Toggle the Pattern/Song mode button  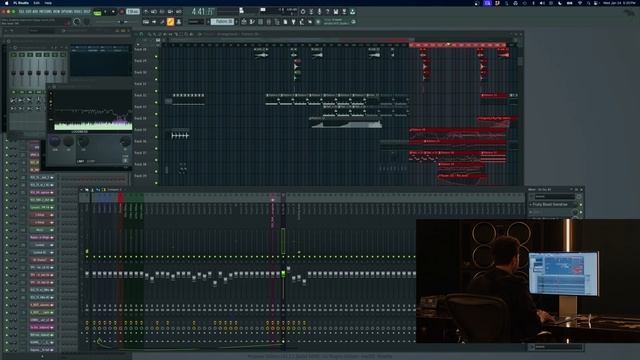pos(98,12)
